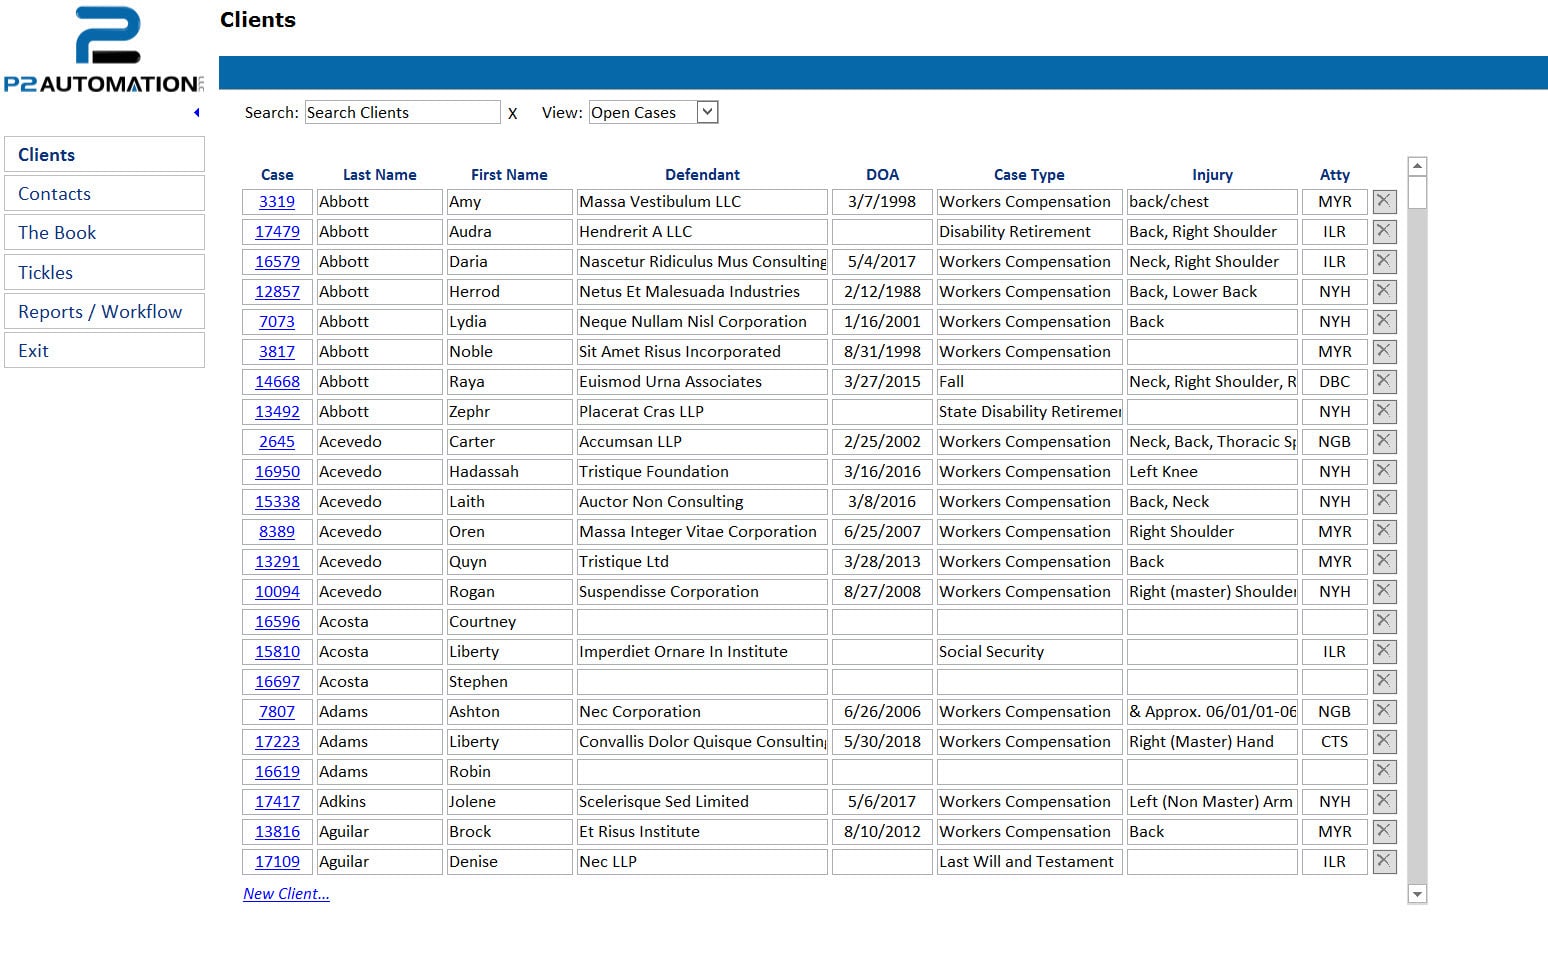Go to Contacts in the sidebar
The height and width of the screenshot is (968, 1548).
104,193
